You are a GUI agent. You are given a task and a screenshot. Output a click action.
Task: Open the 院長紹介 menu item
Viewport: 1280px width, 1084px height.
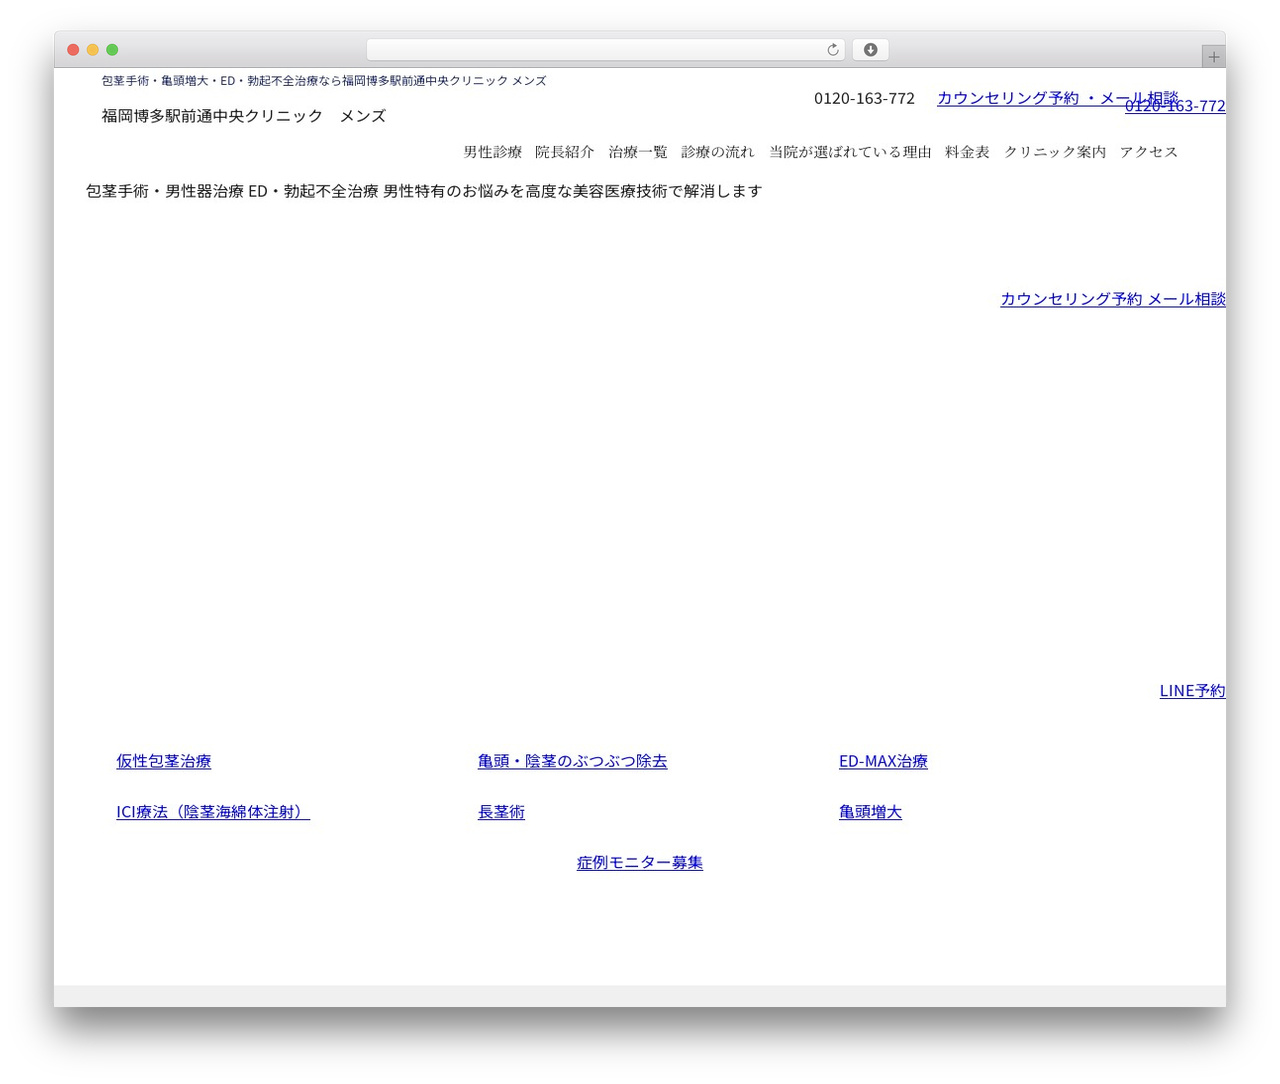pyautogui.click(x=565, y=152)
